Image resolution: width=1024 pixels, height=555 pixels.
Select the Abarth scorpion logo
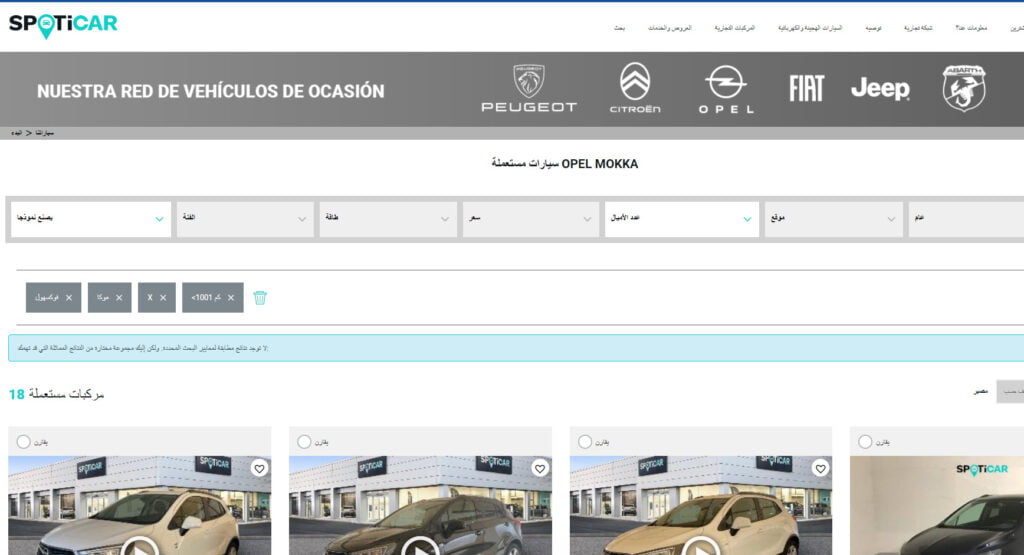pos(964,88)
